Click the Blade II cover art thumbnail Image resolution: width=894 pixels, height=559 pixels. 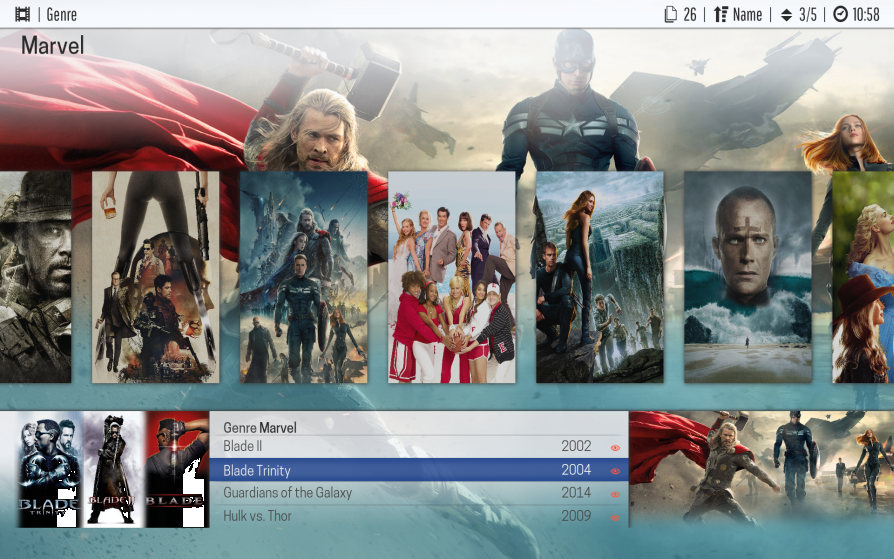114,469
